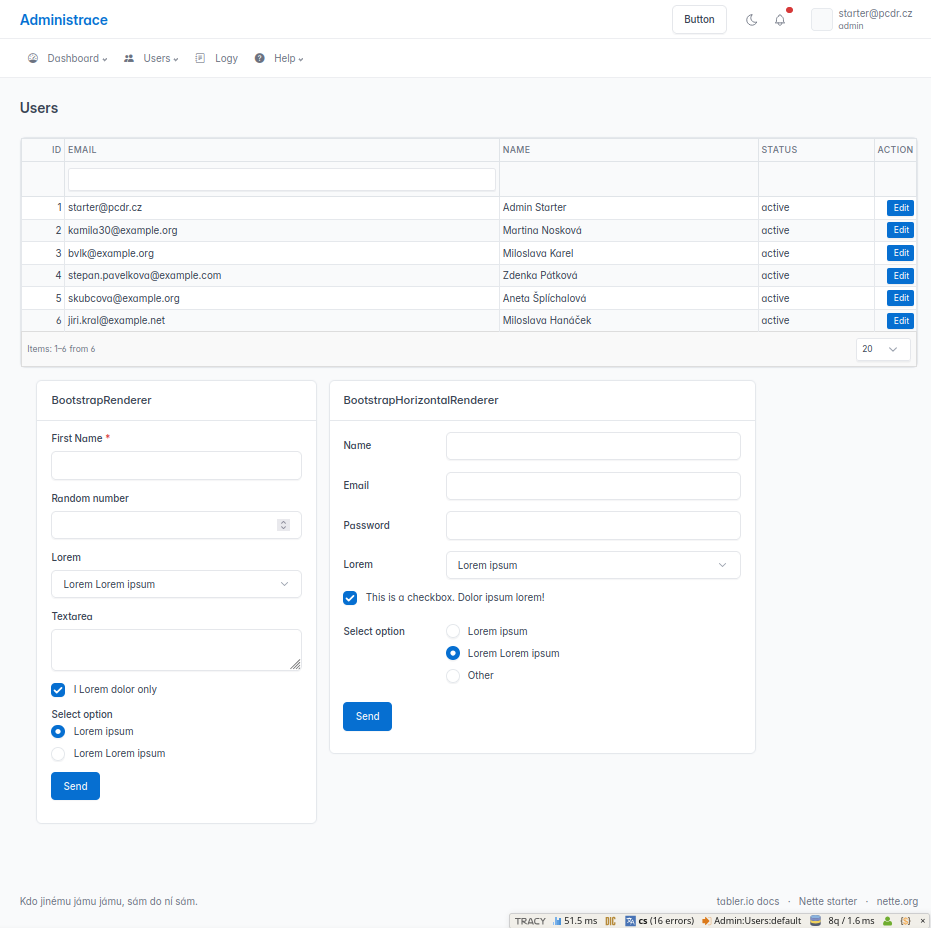Click Edit for user kamila30@example.org

pyautogui.click(x=900, y=231)
